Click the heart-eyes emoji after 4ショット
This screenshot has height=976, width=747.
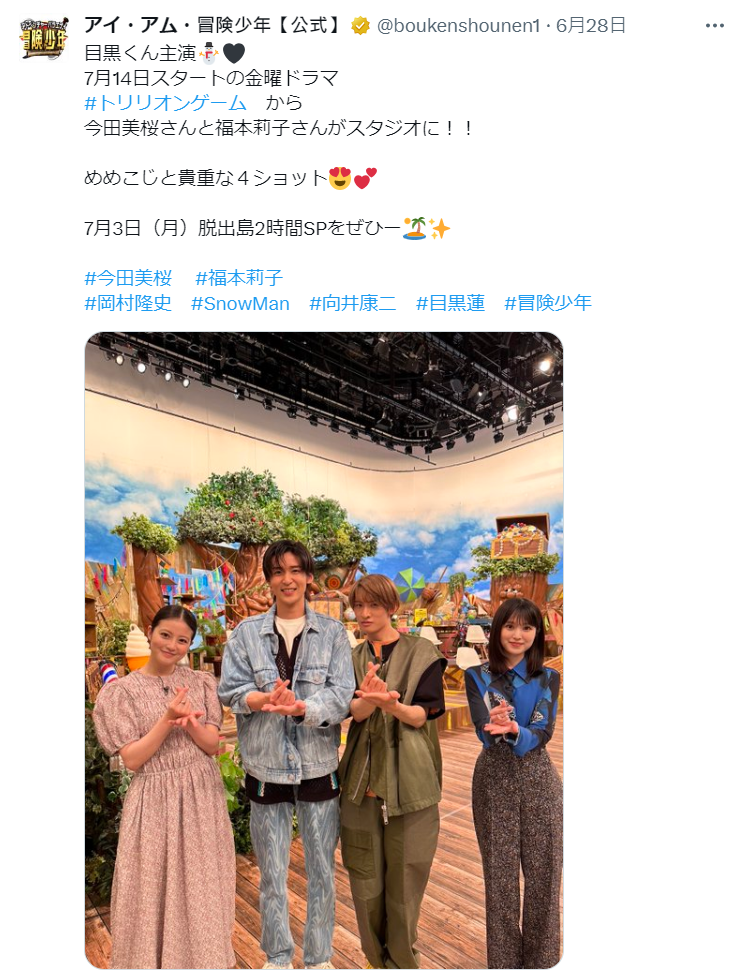coord(340,179)
